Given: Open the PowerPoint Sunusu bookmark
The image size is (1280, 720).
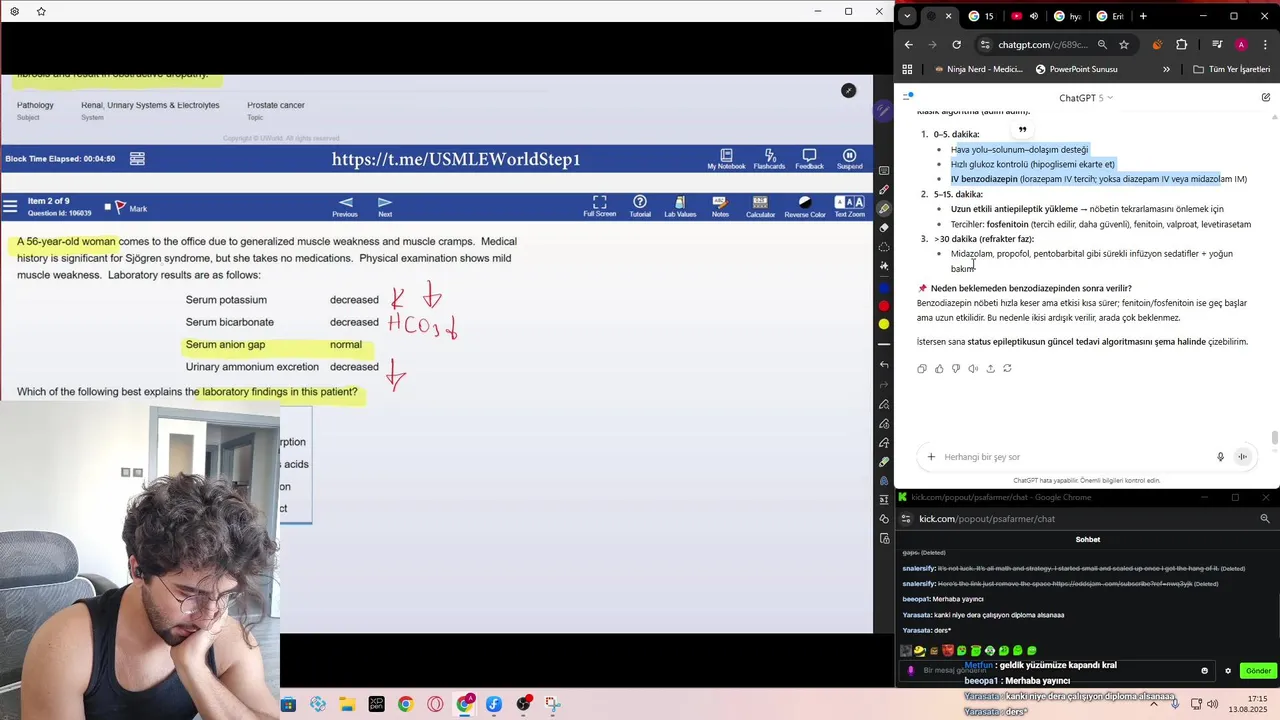Looking at the screenshot, I should point(1076,69).
